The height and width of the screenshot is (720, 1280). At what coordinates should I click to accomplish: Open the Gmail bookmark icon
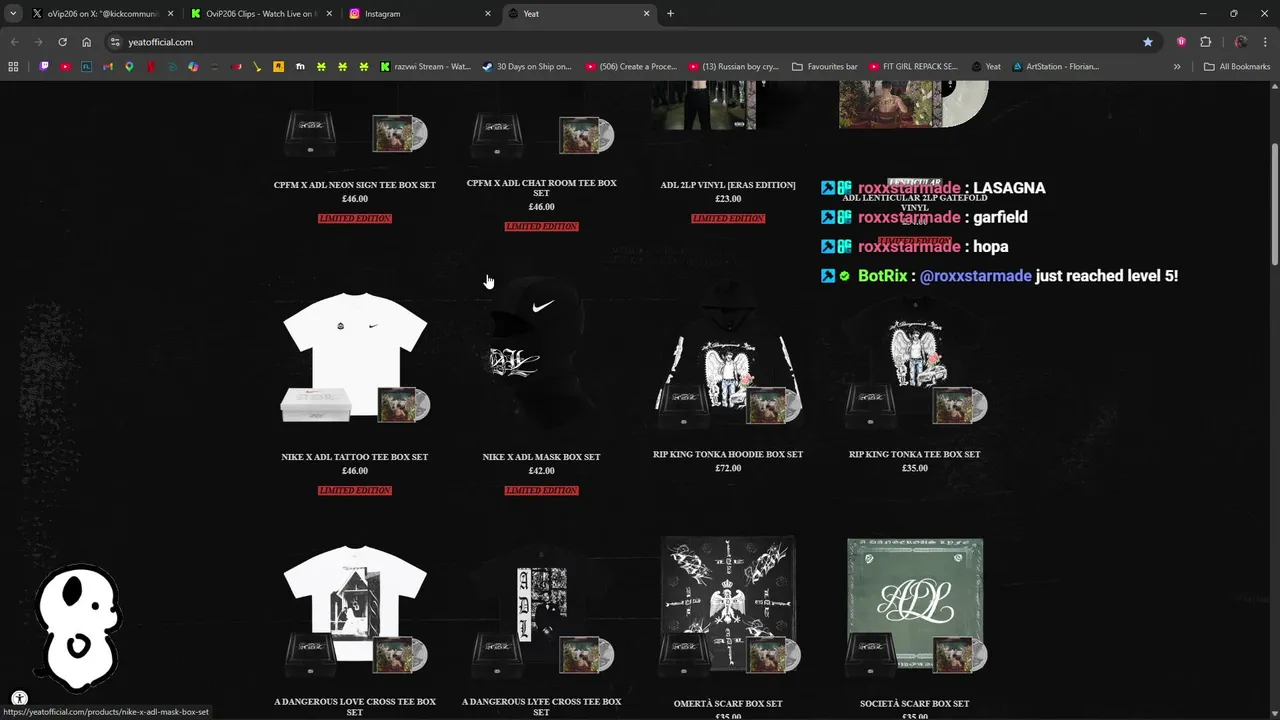coord(108,67)
